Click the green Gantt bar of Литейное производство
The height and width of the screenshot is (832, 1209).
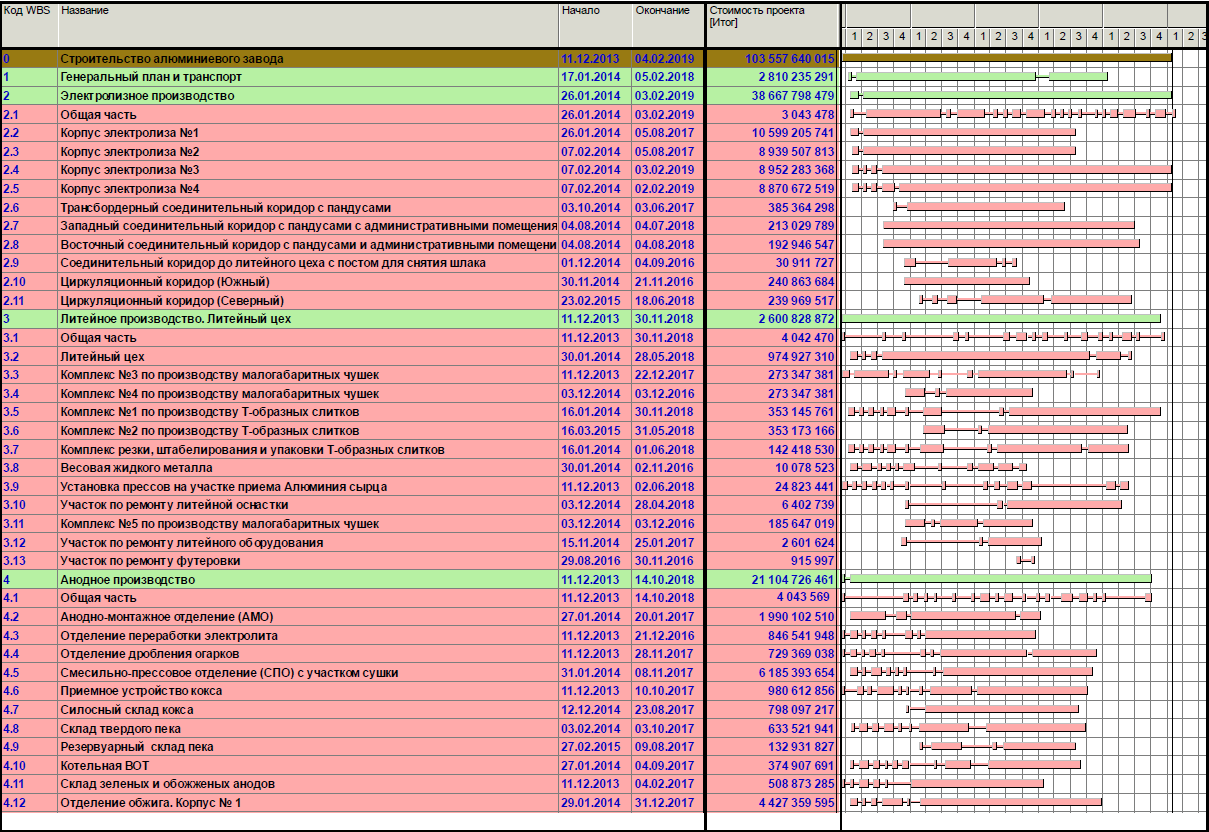pos(1001,319)
